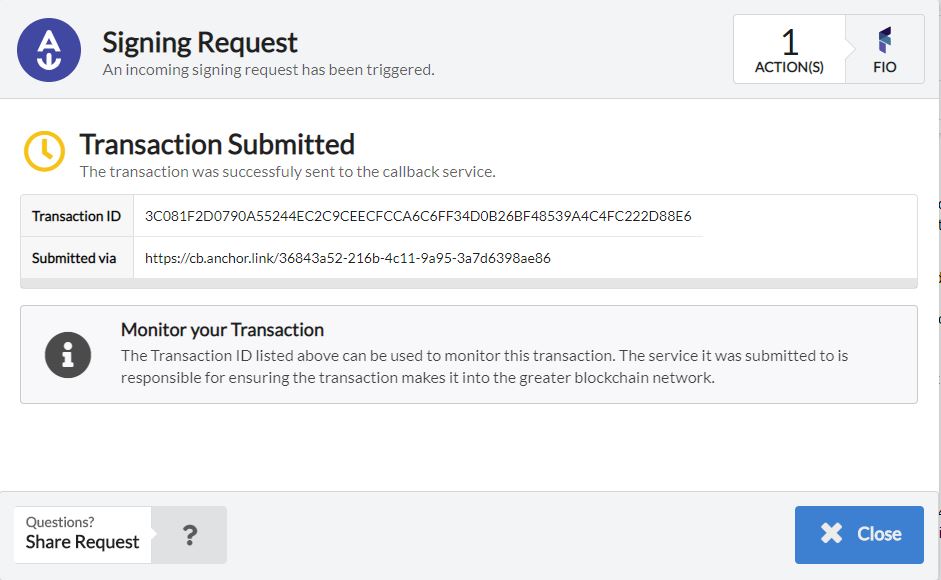Click the cb.anchor.link callback URL
This screenshot has width=941, height=580.
pos(347,258)
